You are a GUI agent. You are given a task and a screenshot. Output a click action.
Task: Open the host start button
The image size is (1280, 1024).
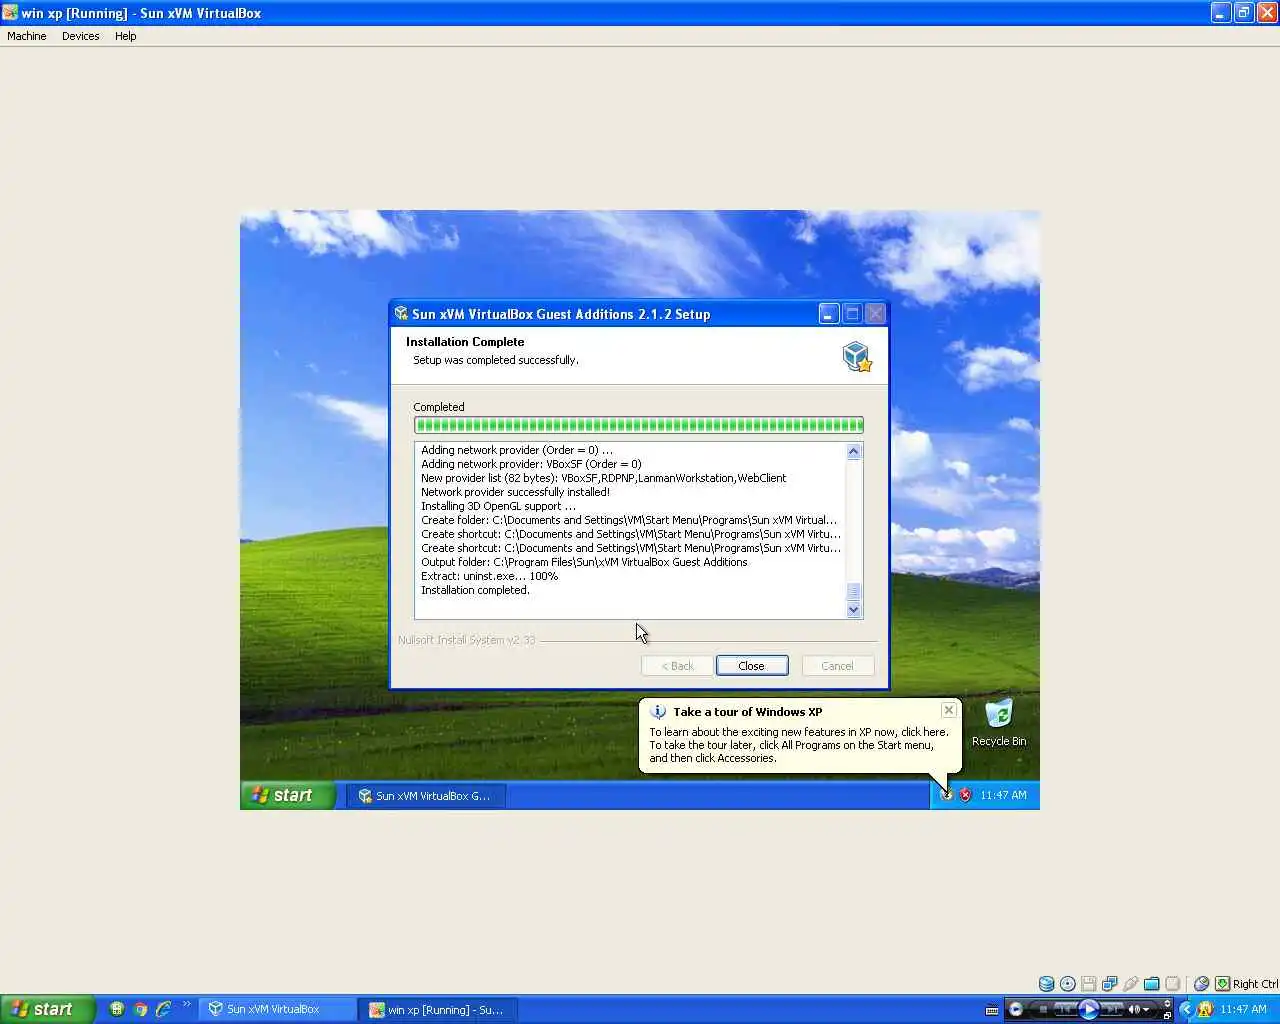48,1009
